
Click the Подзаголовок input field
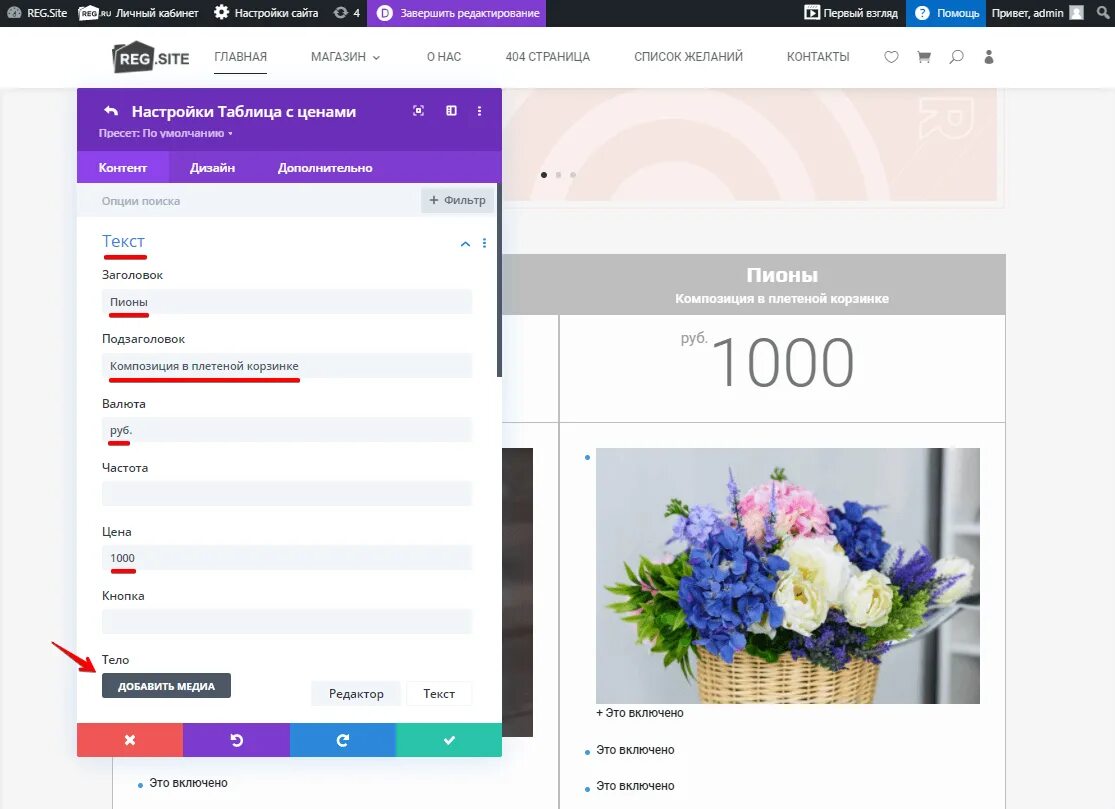pos(287,366)
